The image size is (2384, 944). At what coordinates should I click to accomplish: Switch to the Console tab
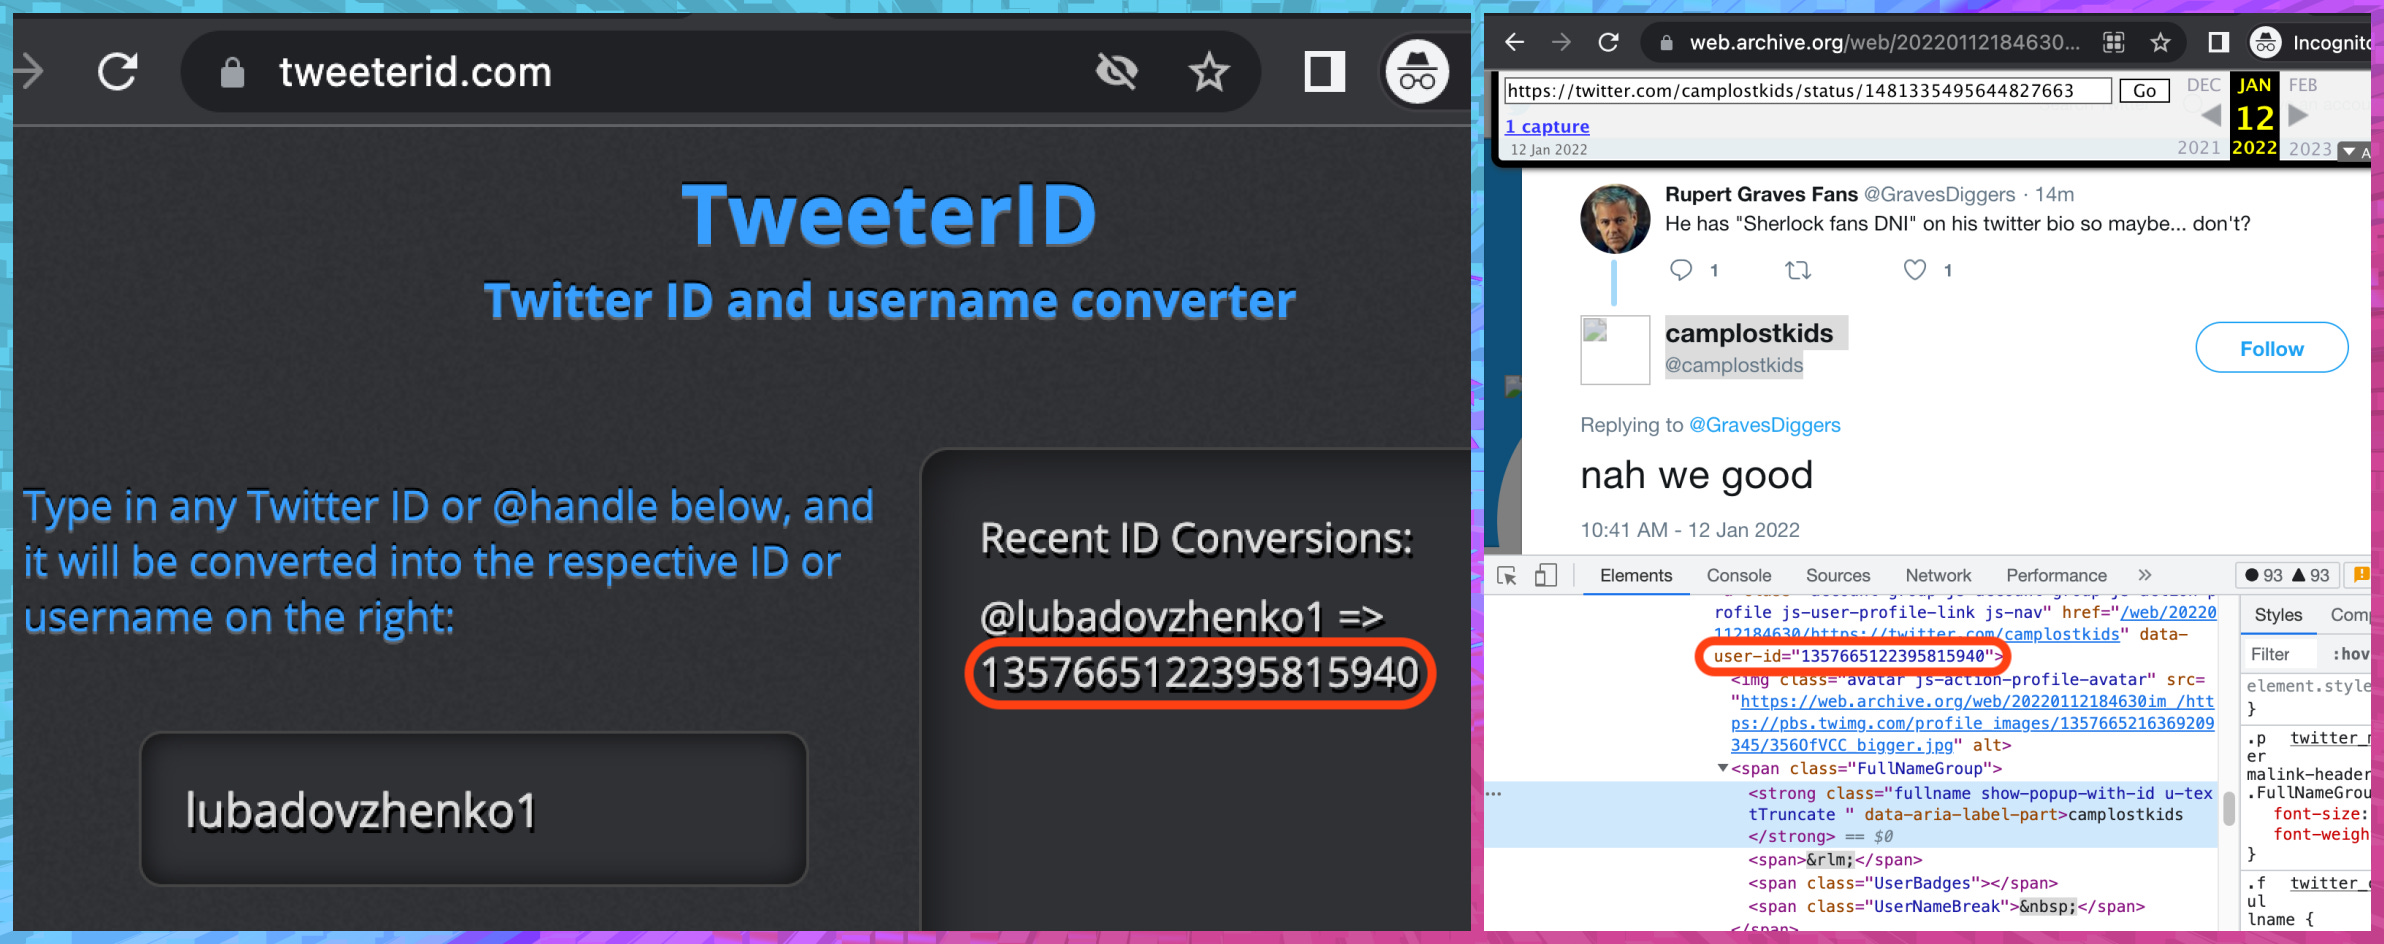1738,575
